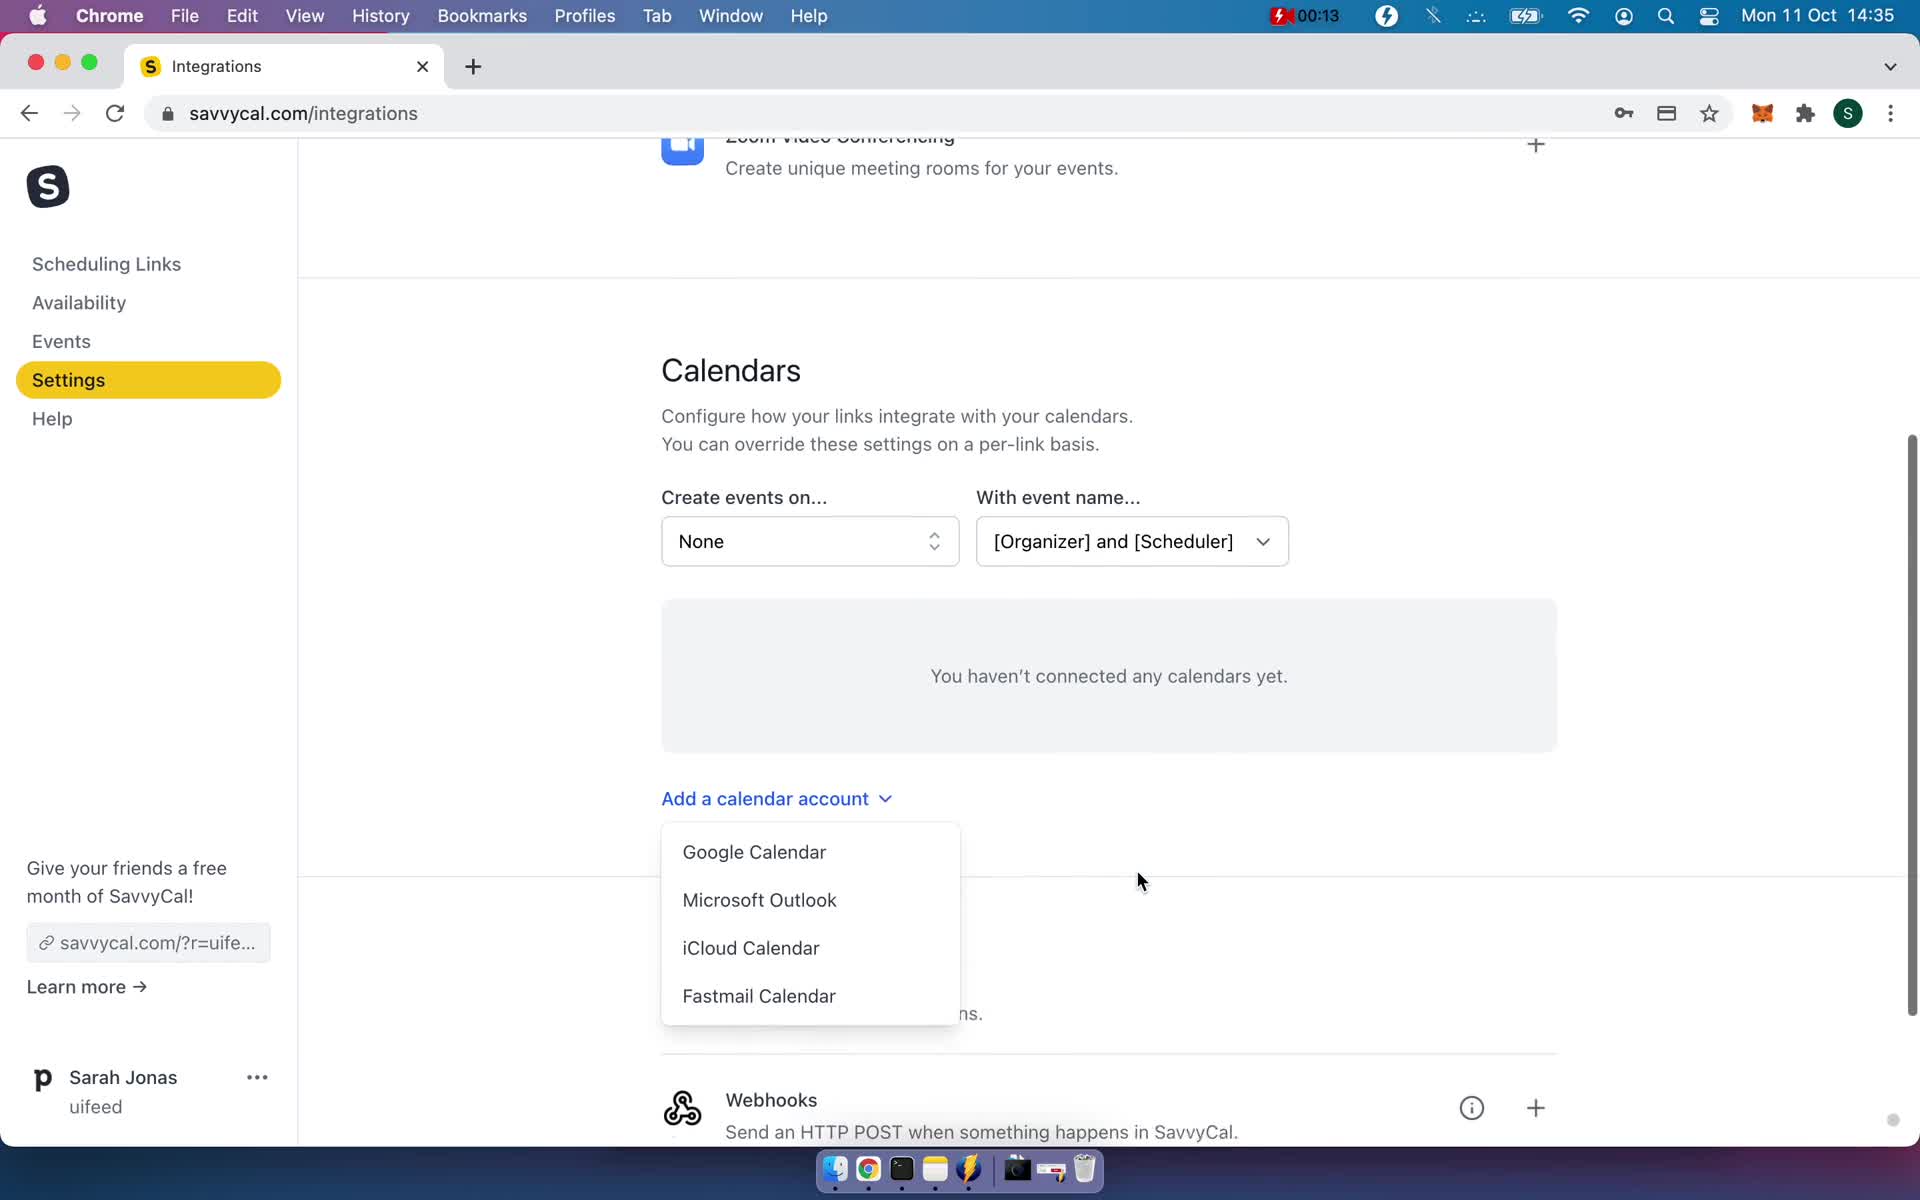Viewport: 1920px width, 1200px height.
Task: Click the back navigation arrow icon
Action: [29, 113]
